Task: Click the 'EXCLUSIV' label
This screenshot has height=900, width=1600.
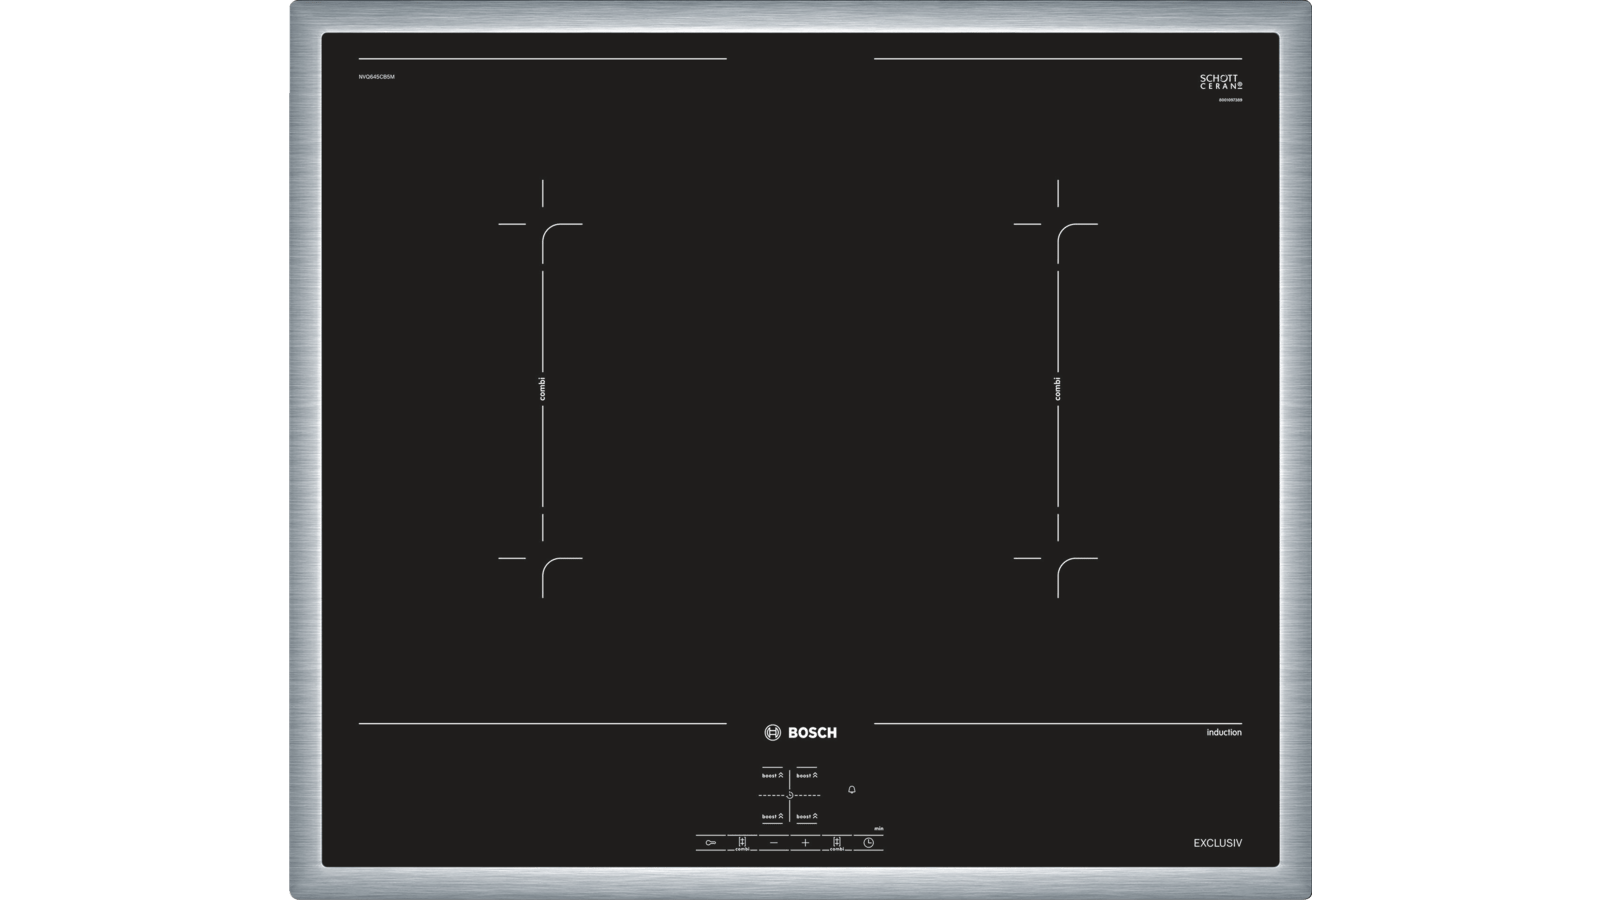Action: (1218, 843)
